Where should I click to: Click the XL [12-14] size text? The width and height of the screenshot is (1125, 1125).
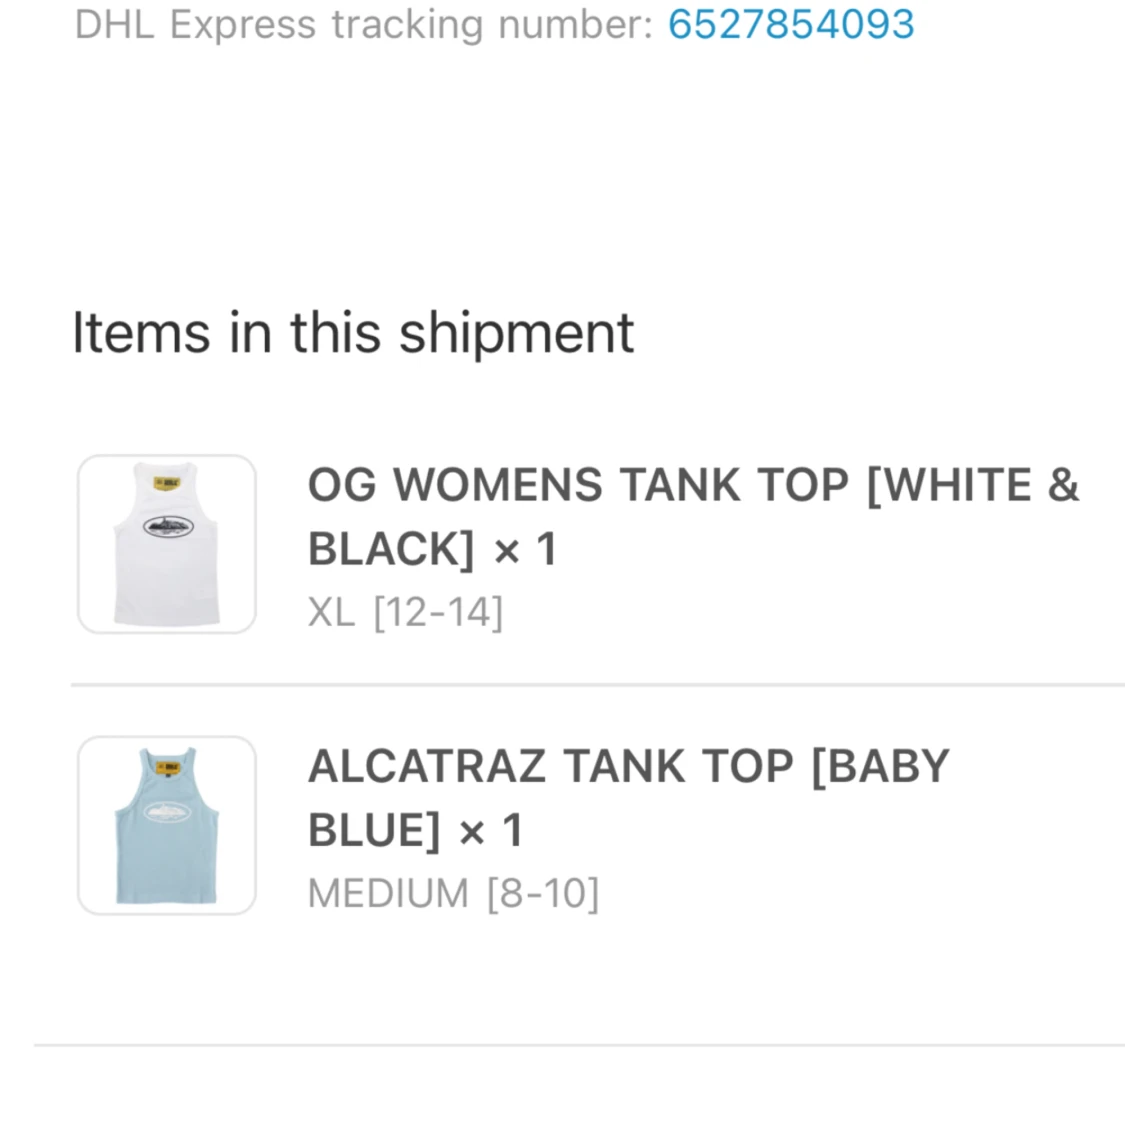pos(405,612)
